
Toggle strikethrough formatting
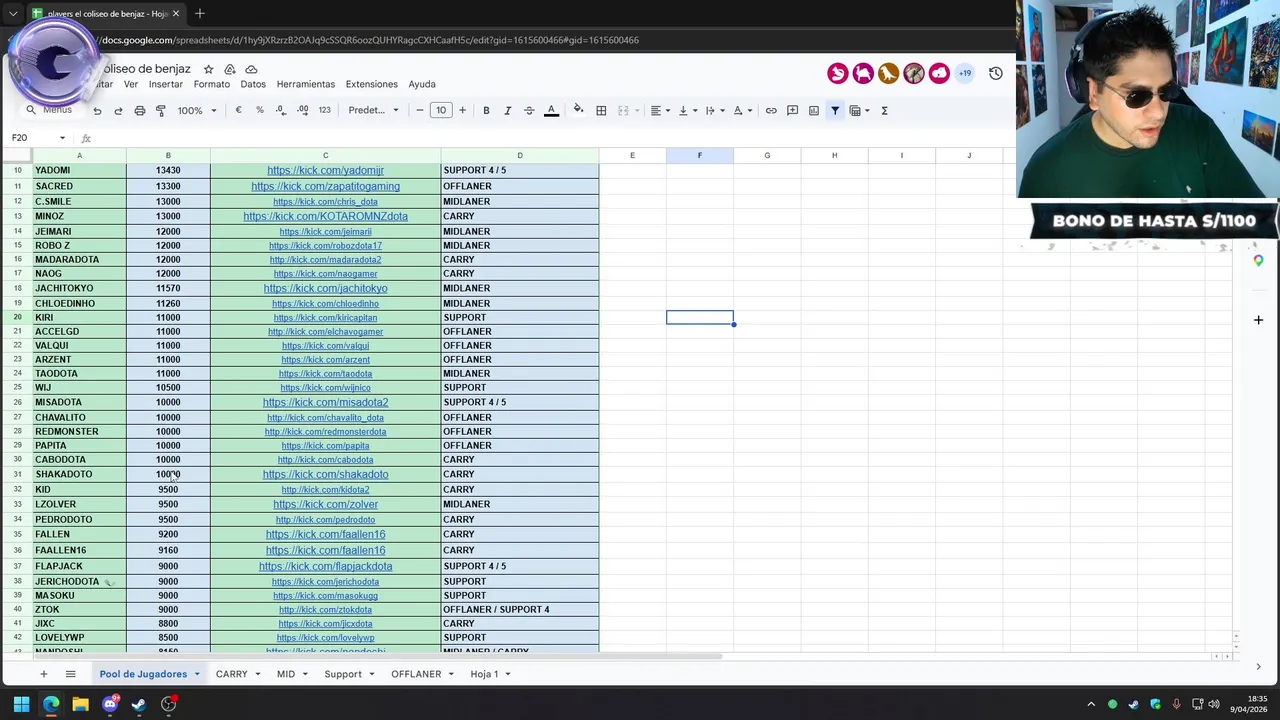click(529, 110)
